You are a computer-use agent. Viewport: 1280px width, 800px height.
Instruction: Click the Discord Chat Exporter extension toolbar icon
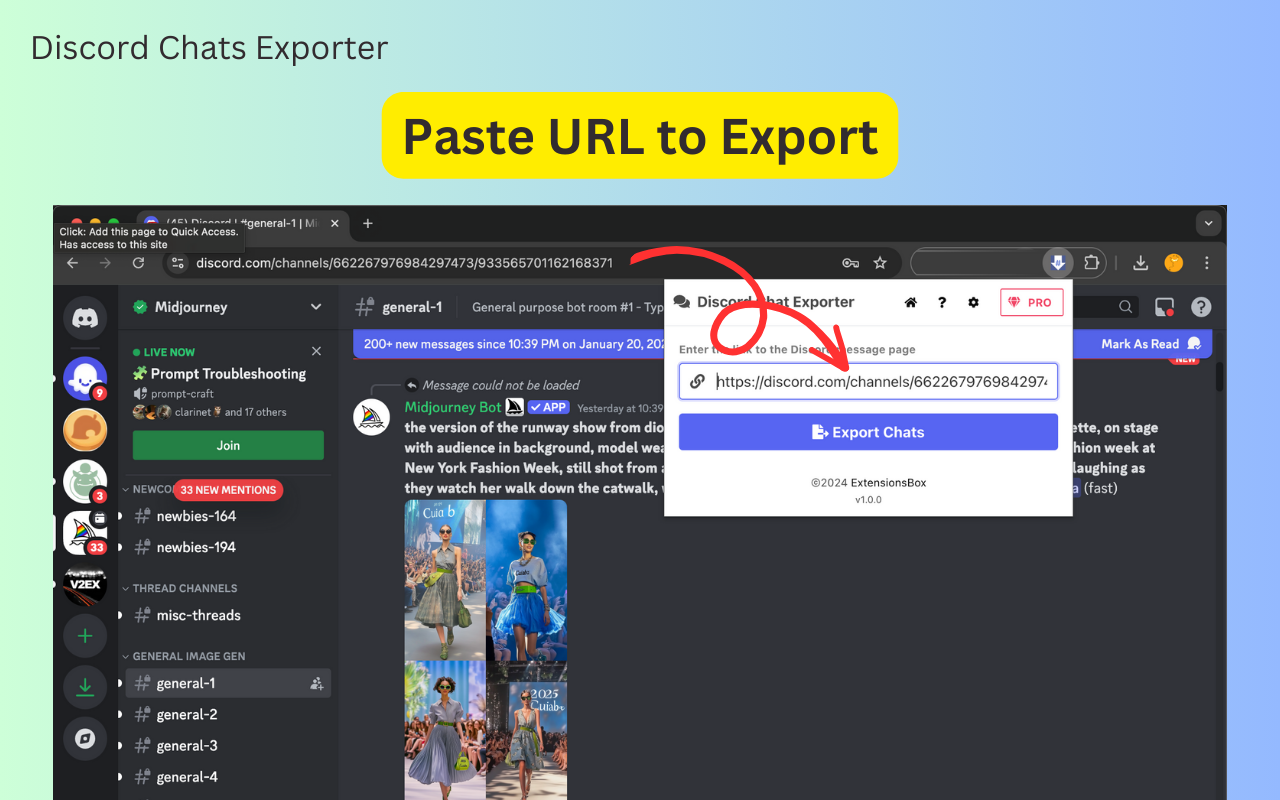click(x=1057, y=263)
